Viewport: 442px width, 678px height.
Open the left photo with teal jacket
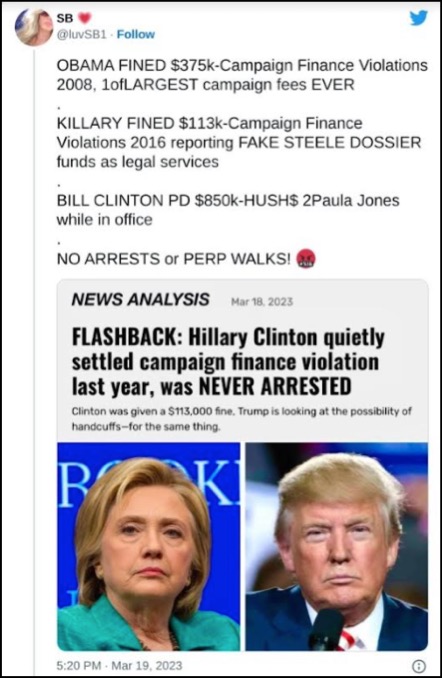point(148,546)
